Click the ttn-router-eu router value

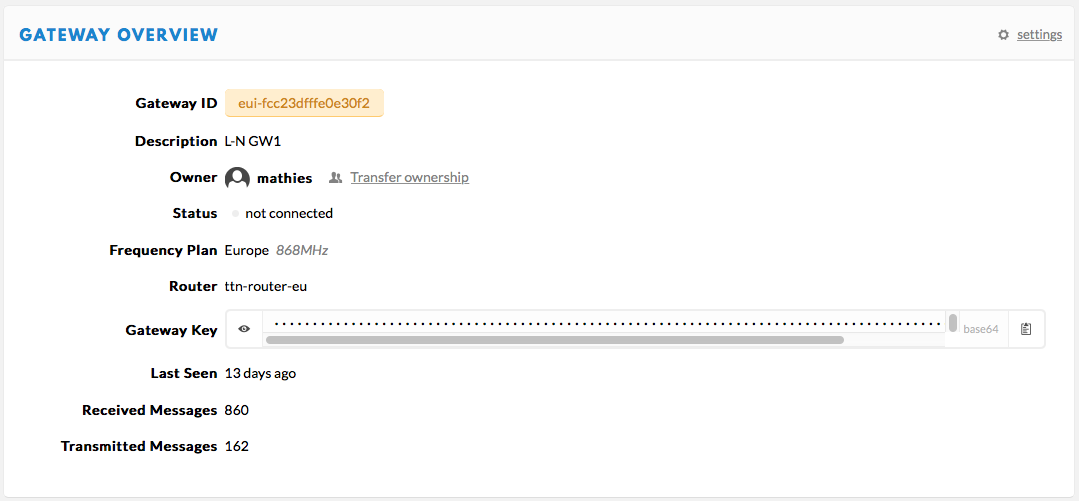click(x=266, y=286)
